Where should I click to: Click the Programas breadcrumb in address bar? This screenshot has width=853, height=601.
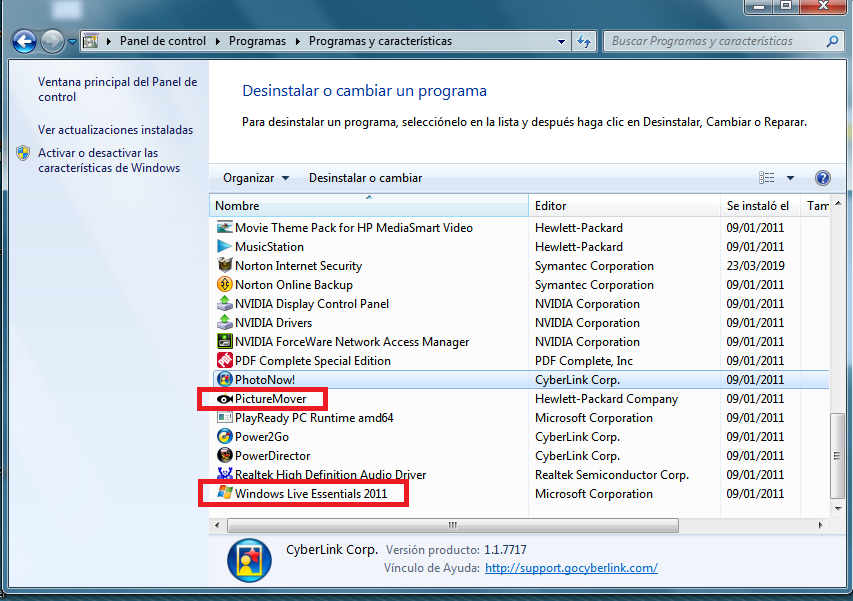point(256,41)
